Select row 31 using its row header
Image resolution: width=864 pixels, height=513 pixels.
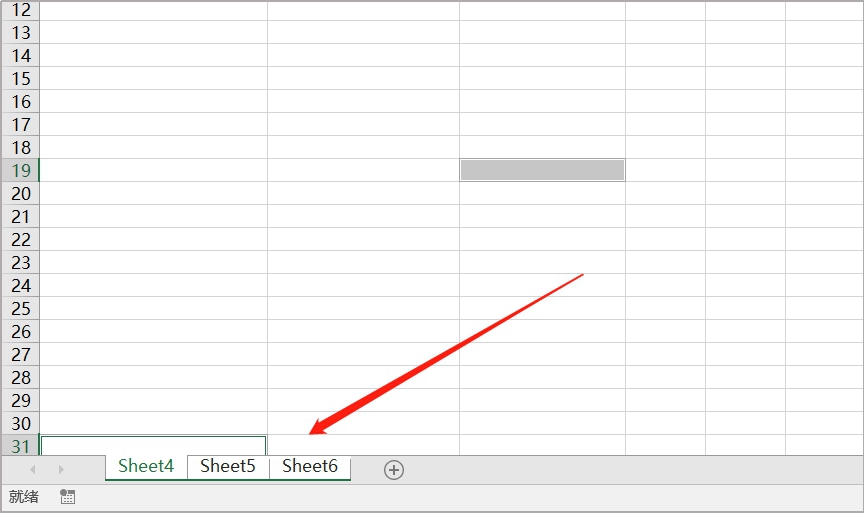pos(20,445)
